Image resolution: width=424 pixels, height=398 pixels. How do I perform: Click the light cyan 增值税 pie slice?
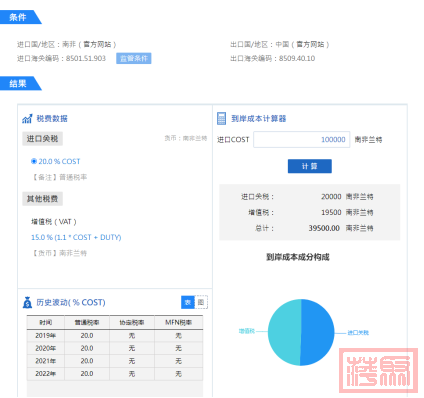tap(284, 332)
